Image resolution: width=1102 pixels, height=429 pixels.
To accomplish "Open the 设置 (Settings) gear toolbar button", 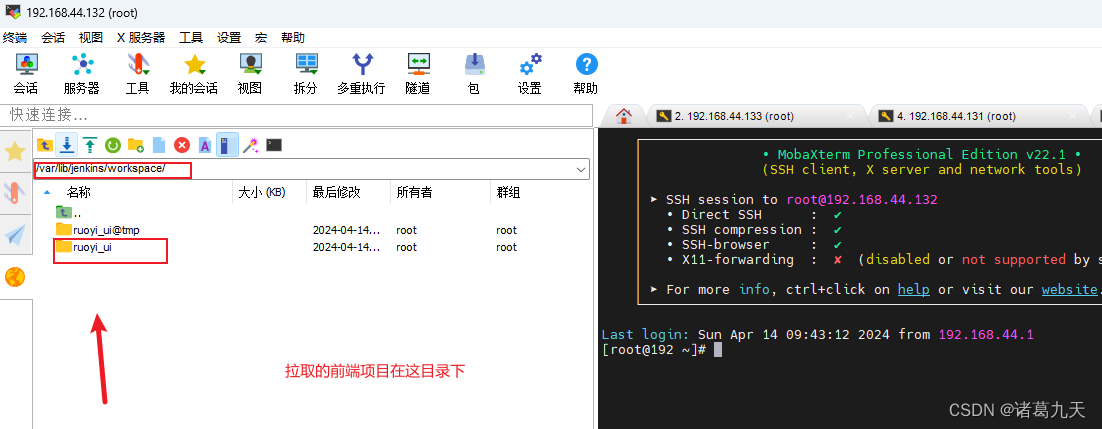I will pos(530,74).
